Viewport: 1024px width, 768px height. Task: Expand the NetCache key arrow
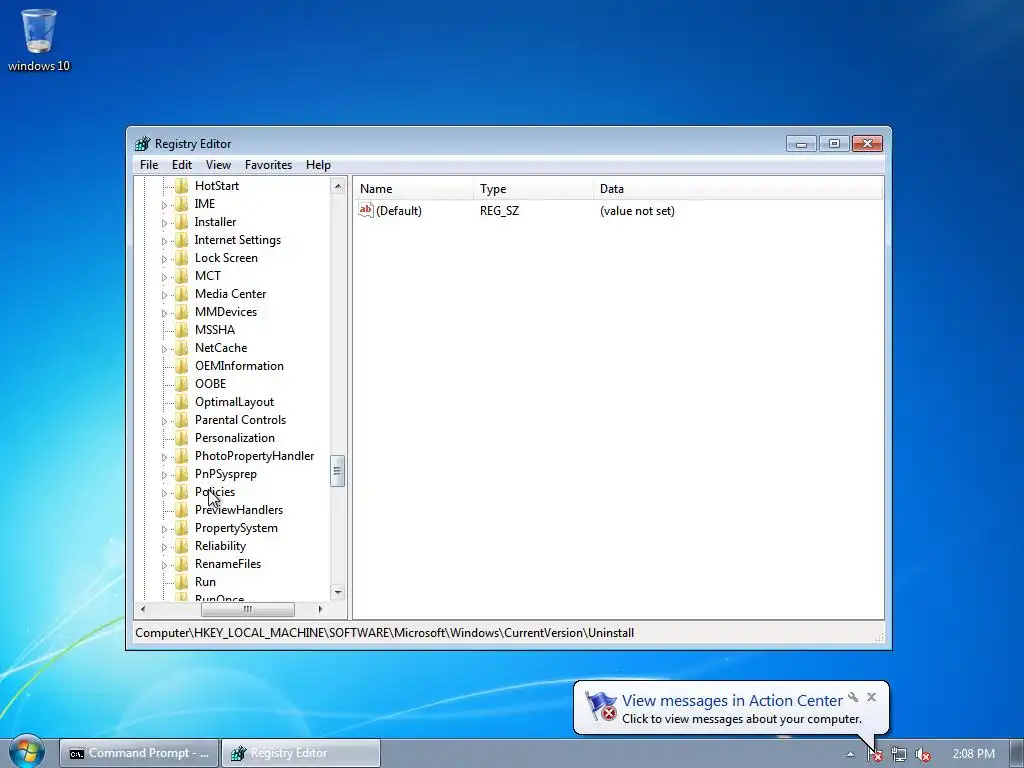pos(165,349)
